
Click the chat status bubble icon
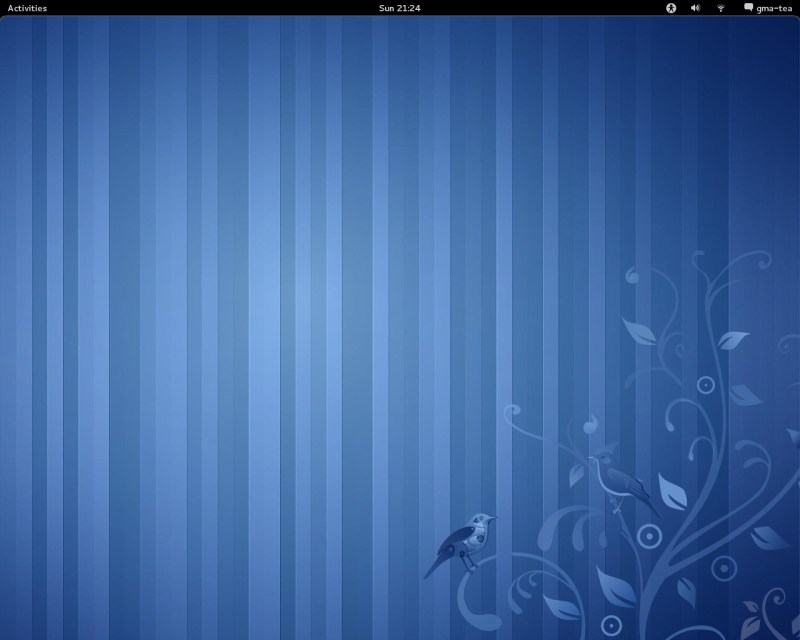click(x=748, y=8)
